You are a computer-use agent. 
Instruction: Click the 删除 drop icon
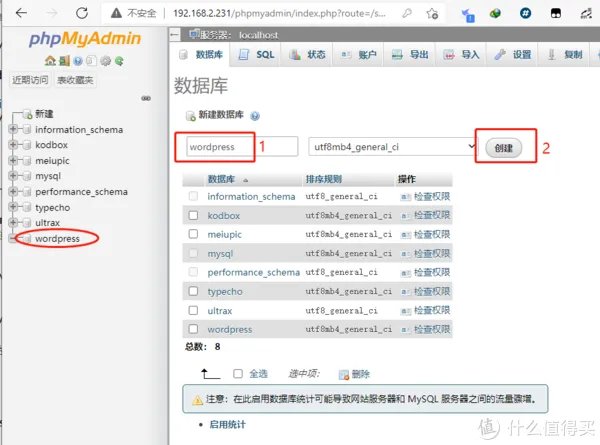(x=344, y=375)
